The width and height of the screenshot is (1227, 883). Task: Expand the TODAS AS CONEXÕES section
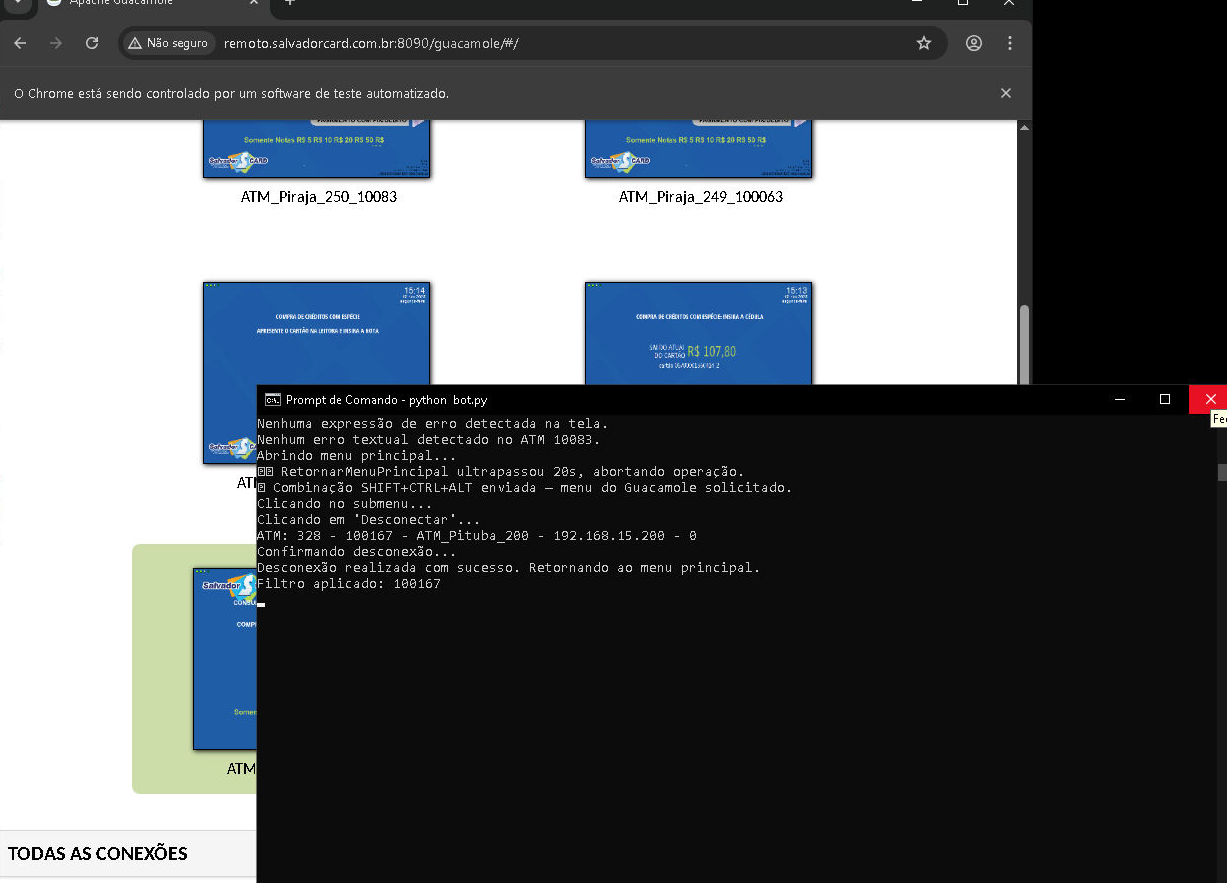coord(98,853)
